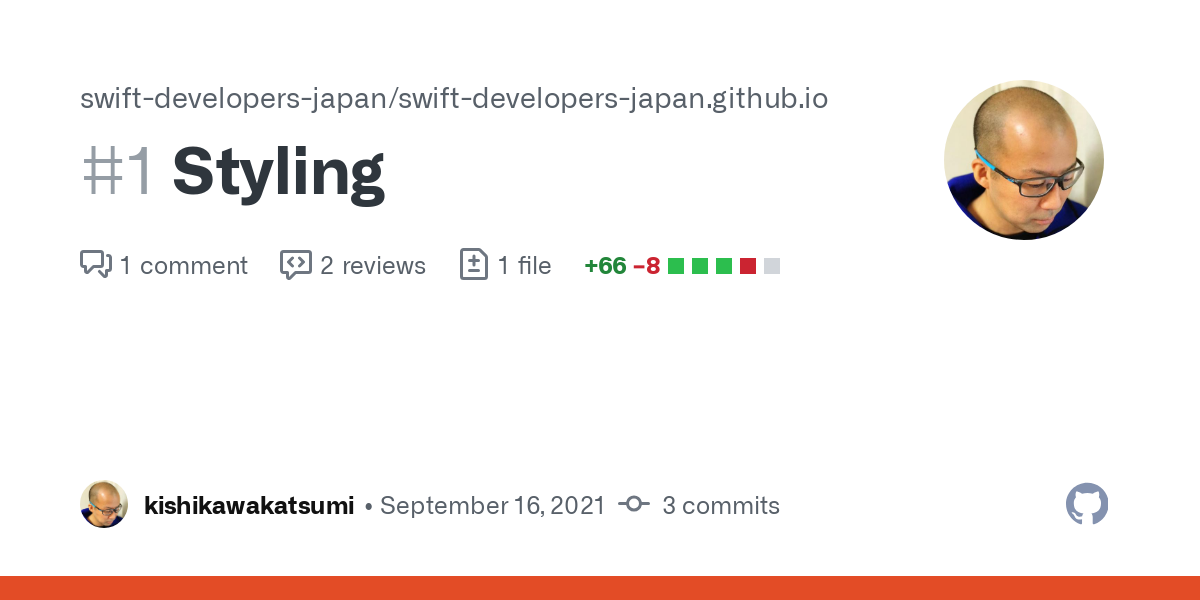This screenshot has height=600, width=1200.
Task: Open the swift-developers-japan repository path
Action: 453,99
